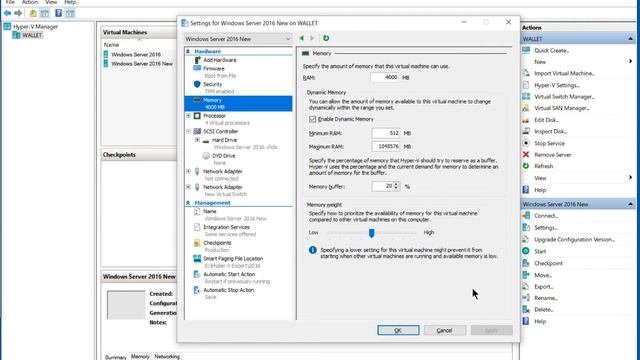Click the Minimum RAM input field
Viewport: 640px width, 360px height.
(x=386, y=133)
